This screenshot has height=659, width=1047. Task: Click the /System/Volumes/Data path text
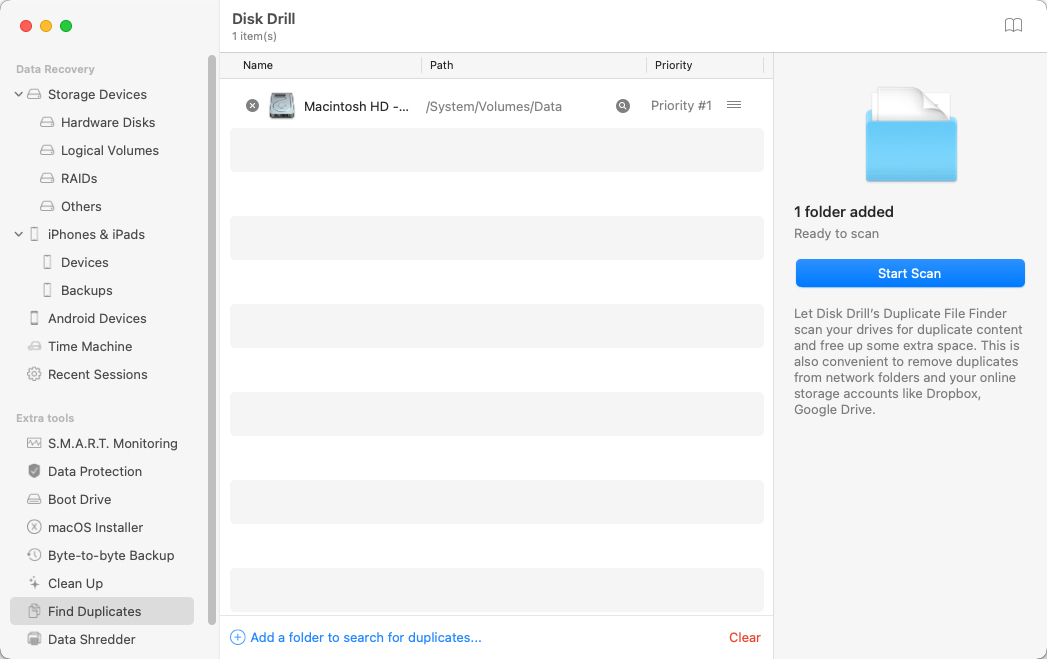(x=493, y=106)
